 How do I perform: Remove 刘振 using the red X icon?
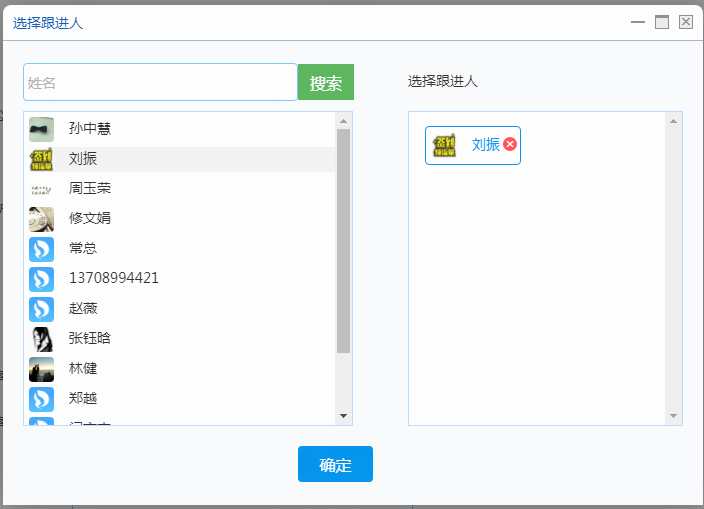[x=510, y=145]
